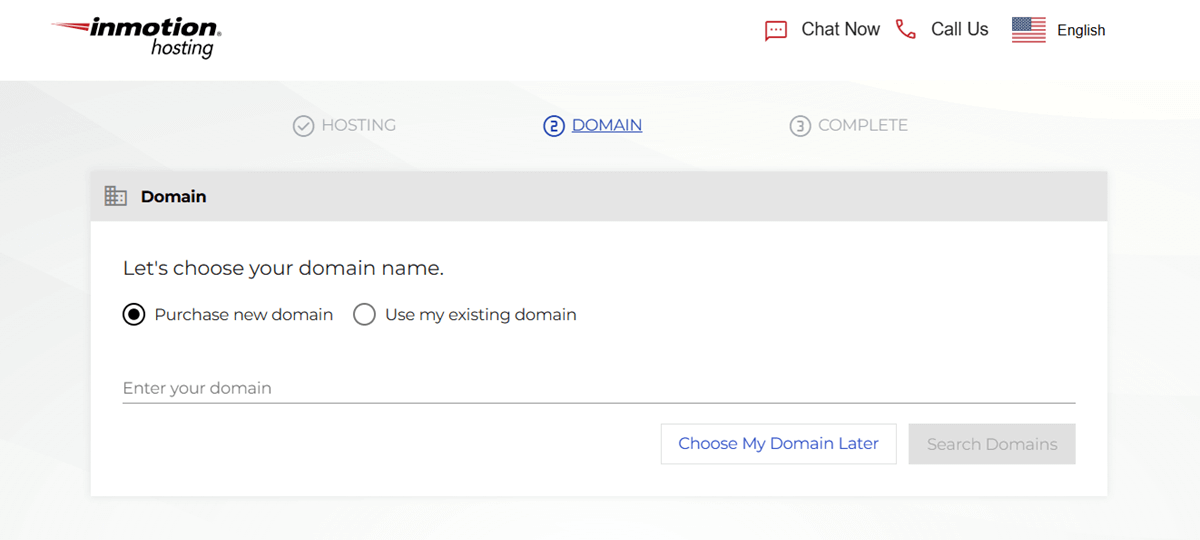Open the DOMAIN step link
Image resolution: width=1200 pixels, height=540 pixels.
[607, 125]
